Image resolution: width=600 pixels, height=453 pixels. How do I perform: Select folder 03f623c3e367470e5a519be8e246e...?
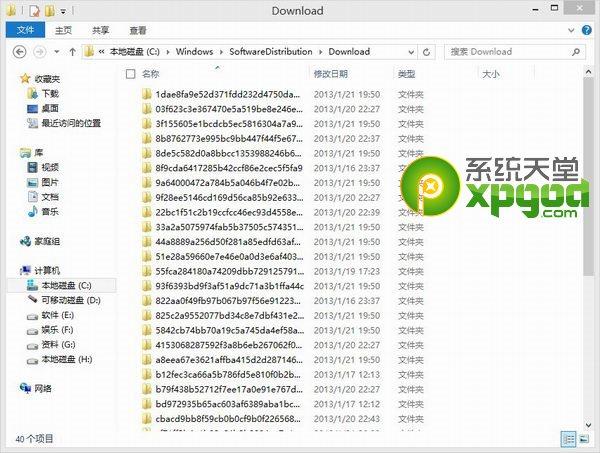click(229, 109)
